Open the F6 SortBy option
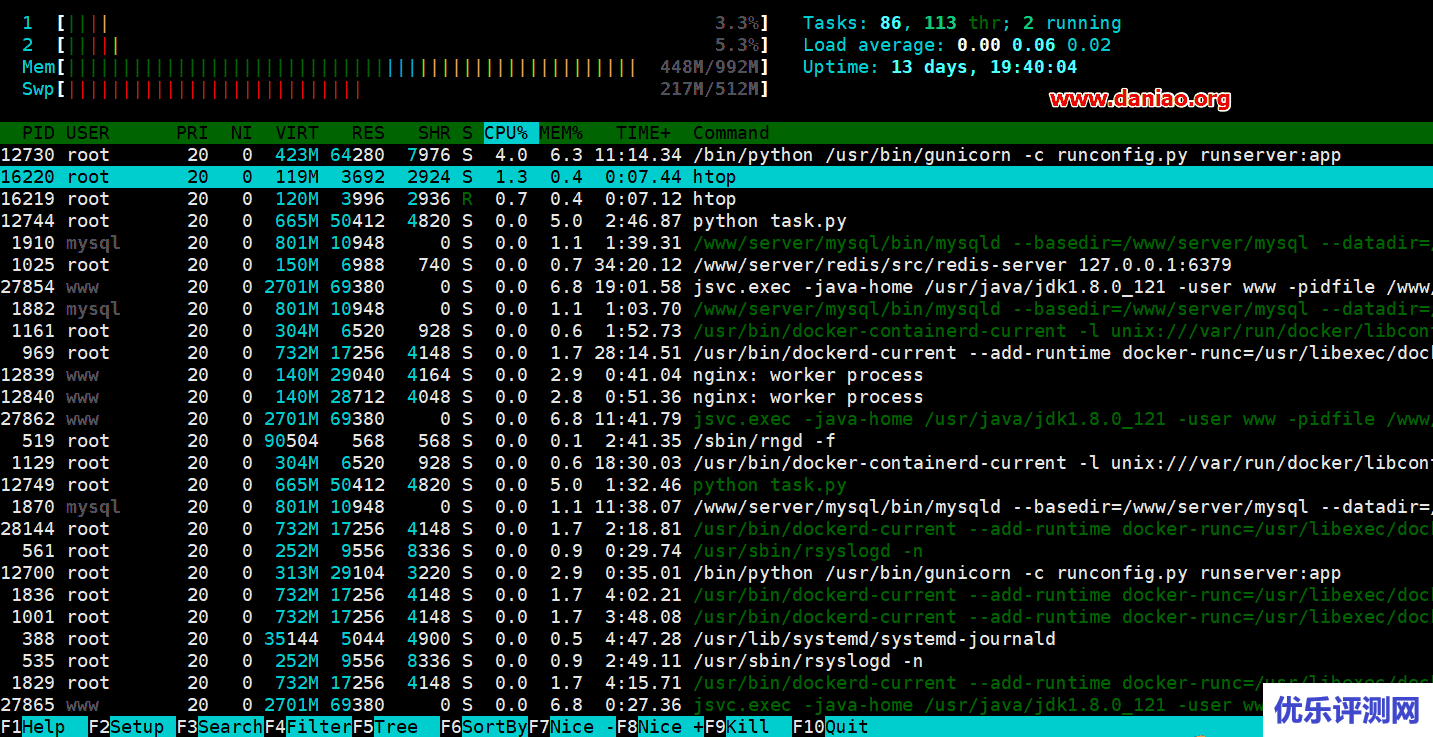The image size is (1433, 737). 484,727
